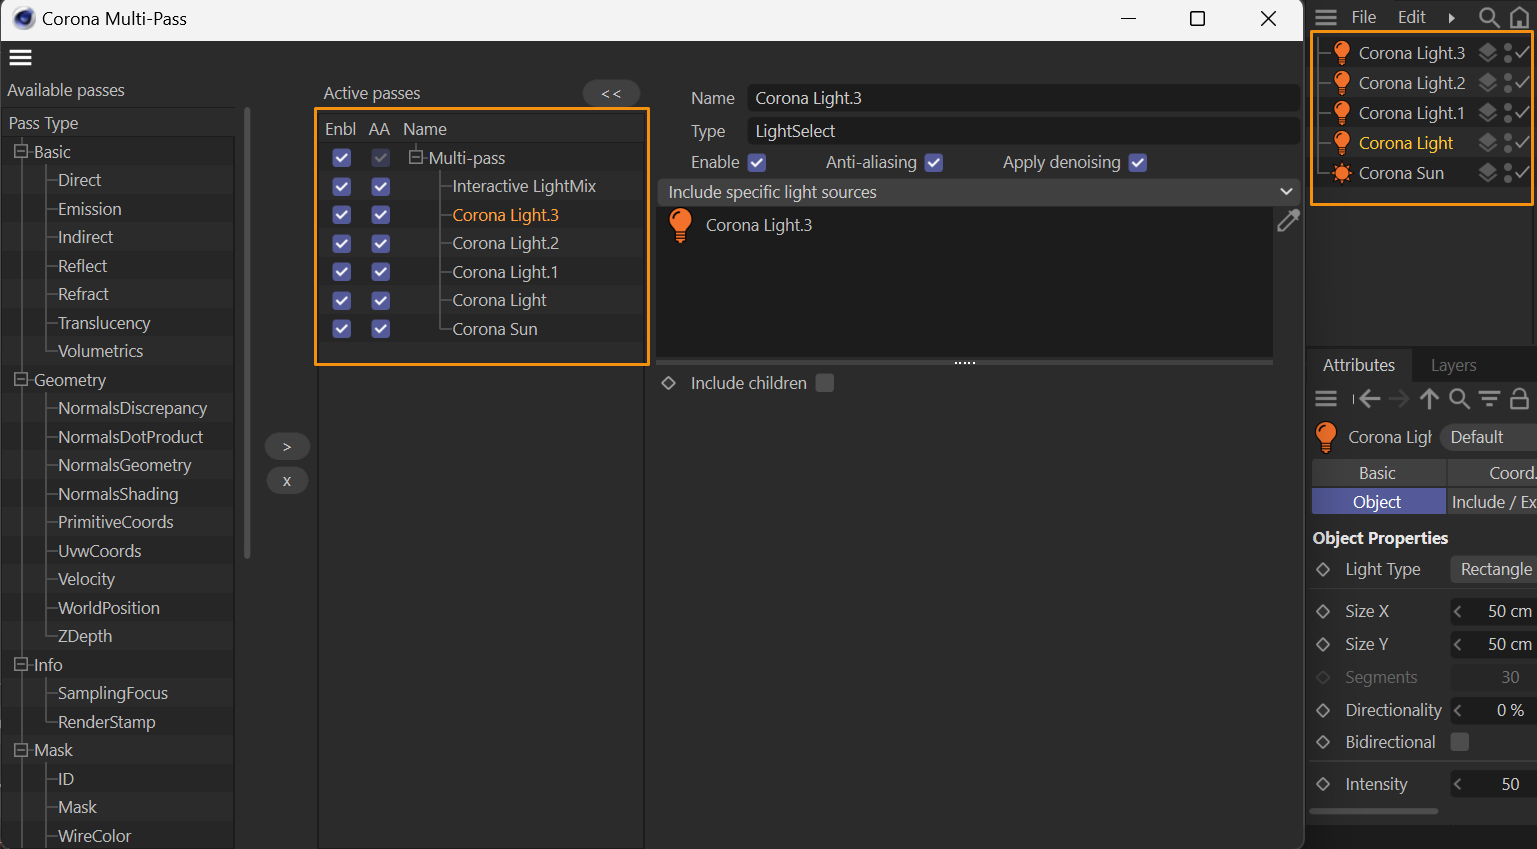Image resolution: width=1537 pixels, height=849 pixels.
Task: Click the layer icon next to Corona Sun
Action: click(x=1488, y=173)
